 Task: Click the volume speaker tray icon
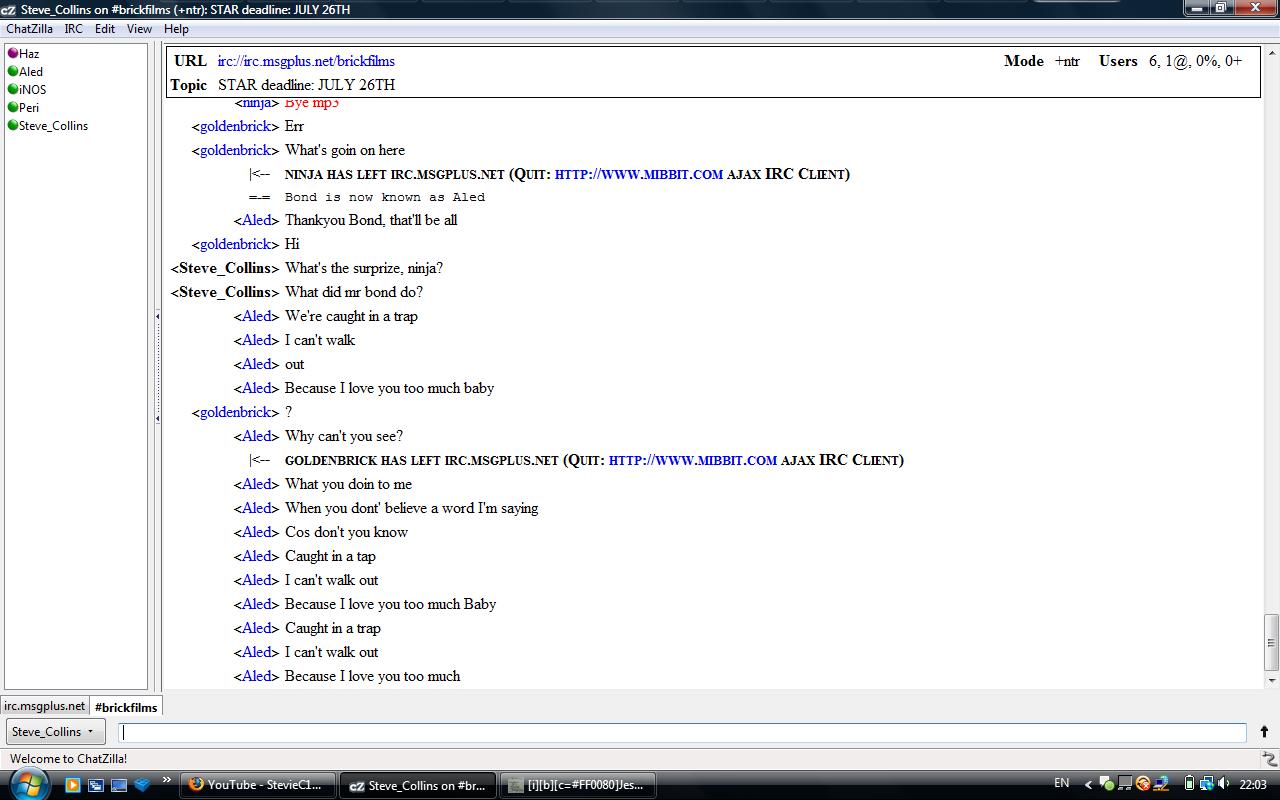(x=1225, y=784)
